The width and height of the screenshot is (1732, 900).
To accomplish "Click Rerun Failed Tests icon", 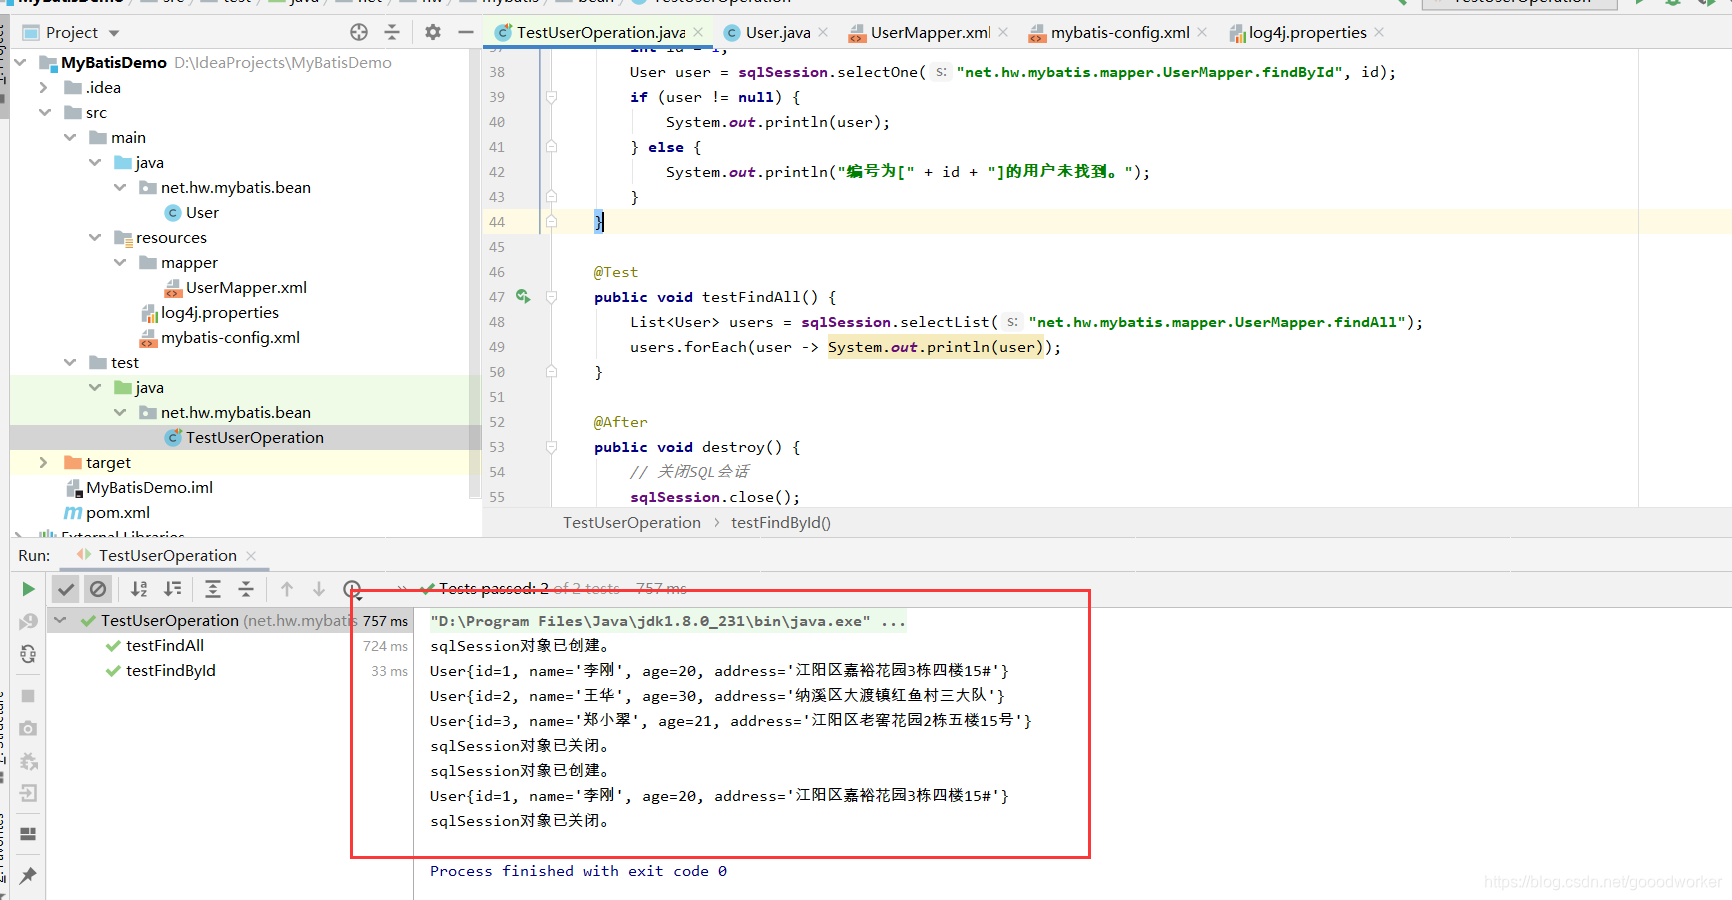I will (x=28, y=621).
